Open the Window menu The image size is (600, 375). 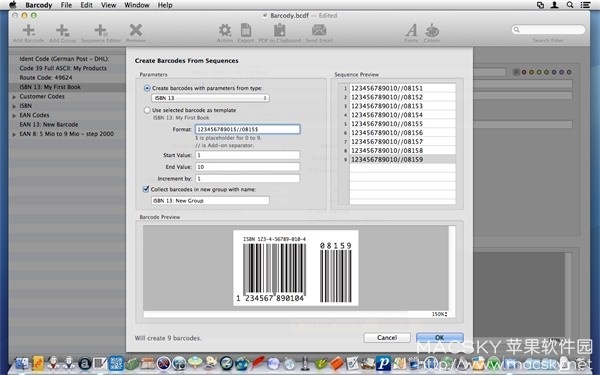[x=137, y=5]
